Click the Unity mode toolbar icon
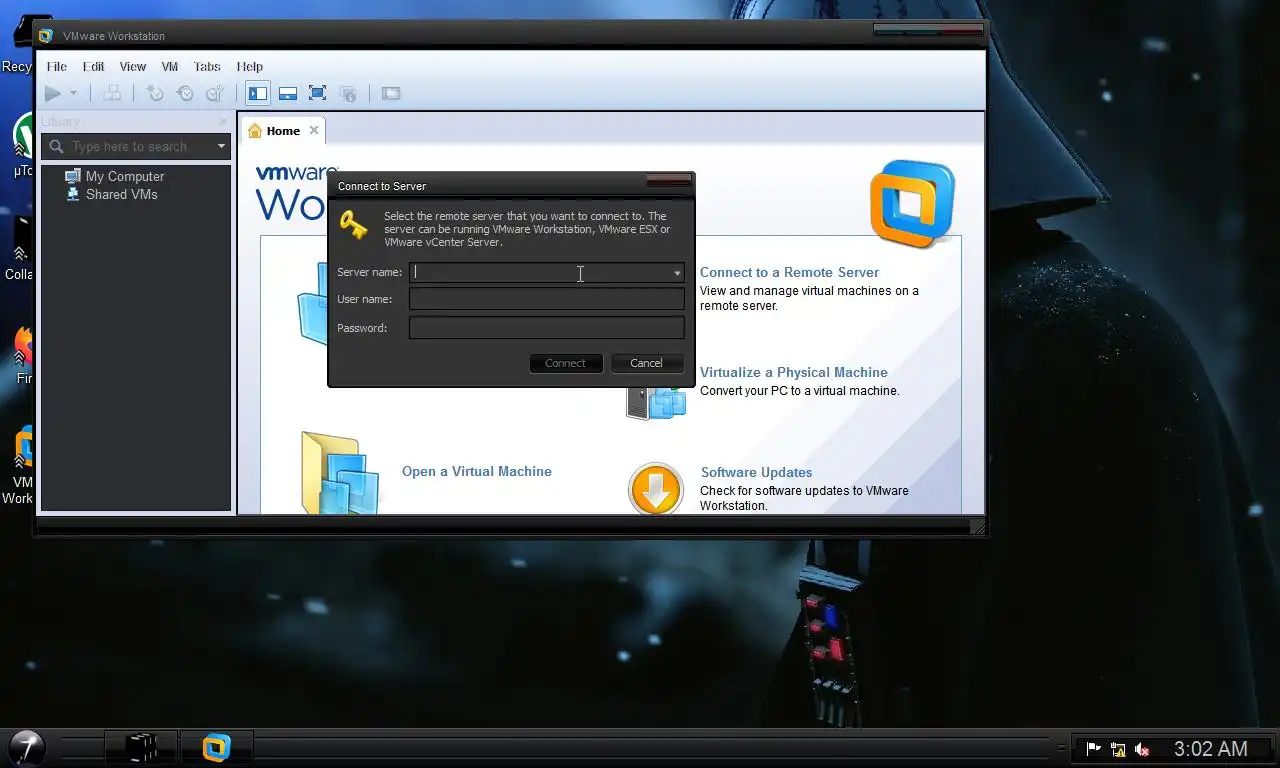This screenshot has width=1280, height=768. coord(348,93)
